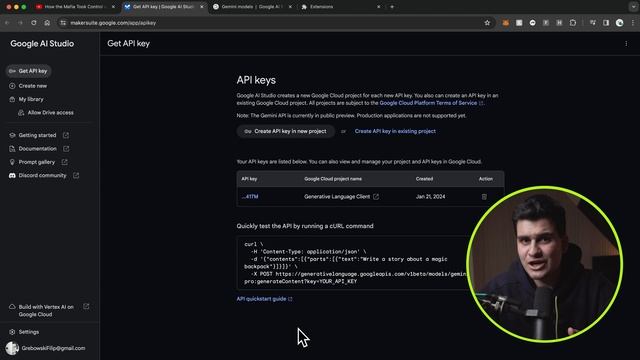Click the site info icon in address bar
Viewport: 640px width, 360px height.
[63, 23]
